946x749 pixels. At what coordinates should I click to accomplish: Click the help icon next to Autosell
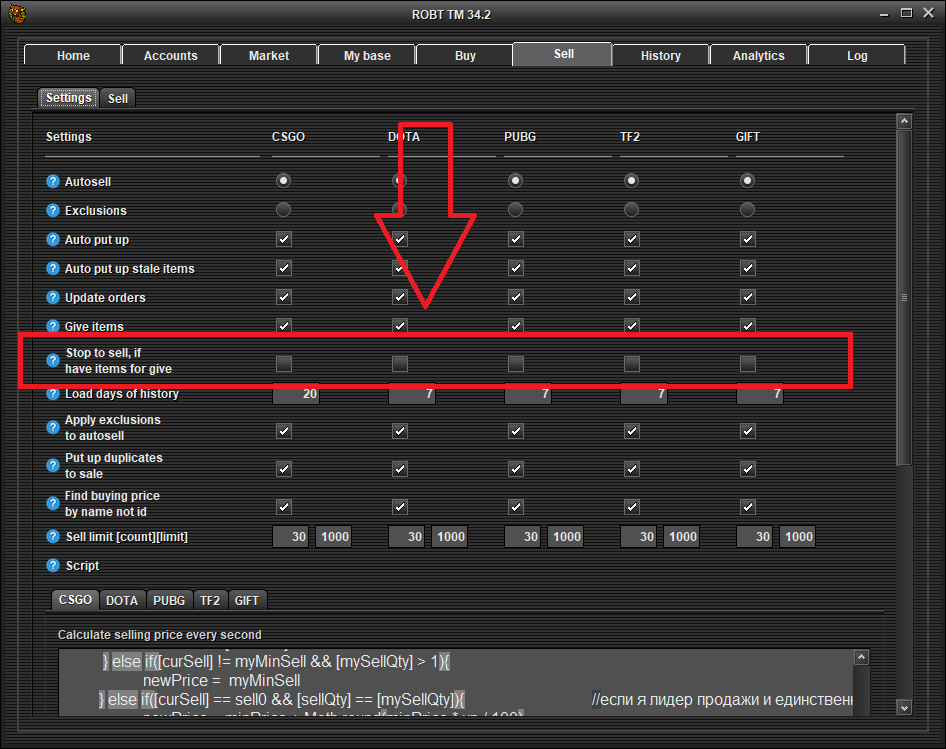click(53, 182)
